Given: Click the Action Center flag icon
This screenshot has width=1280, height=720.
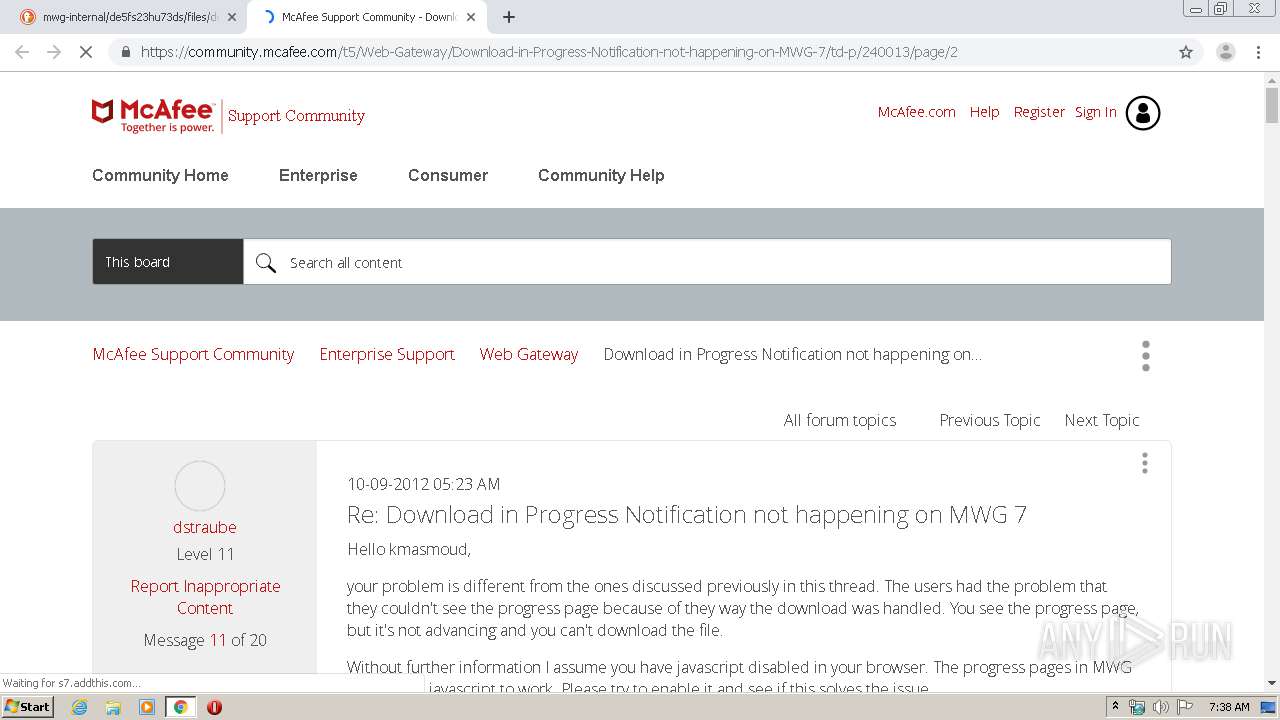Looking at the screenshot, I should pos(1185,707).
